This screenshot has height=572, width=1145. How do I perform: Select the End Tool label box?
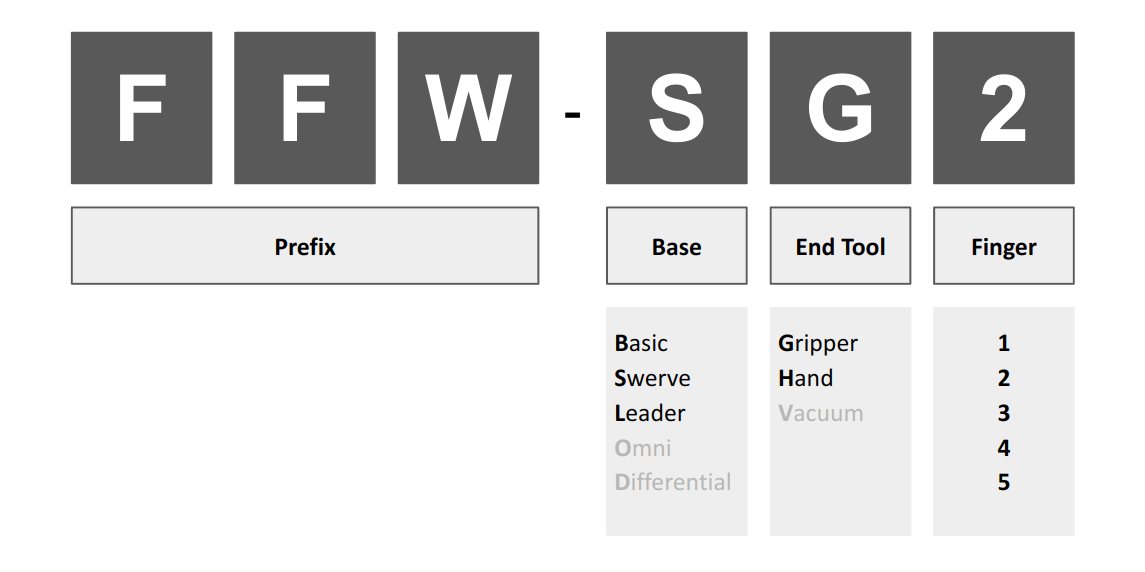pyautogui.click(x=840, y=245)
